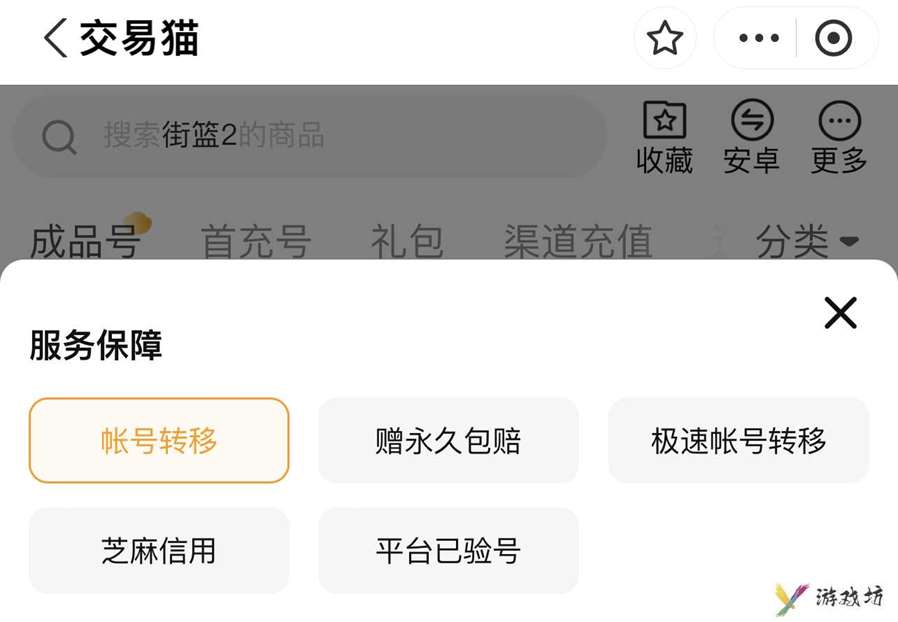This screenshot has width=898, height=622.
Task: Close the 服务保障 filter panel
Action: coord(840,313)
